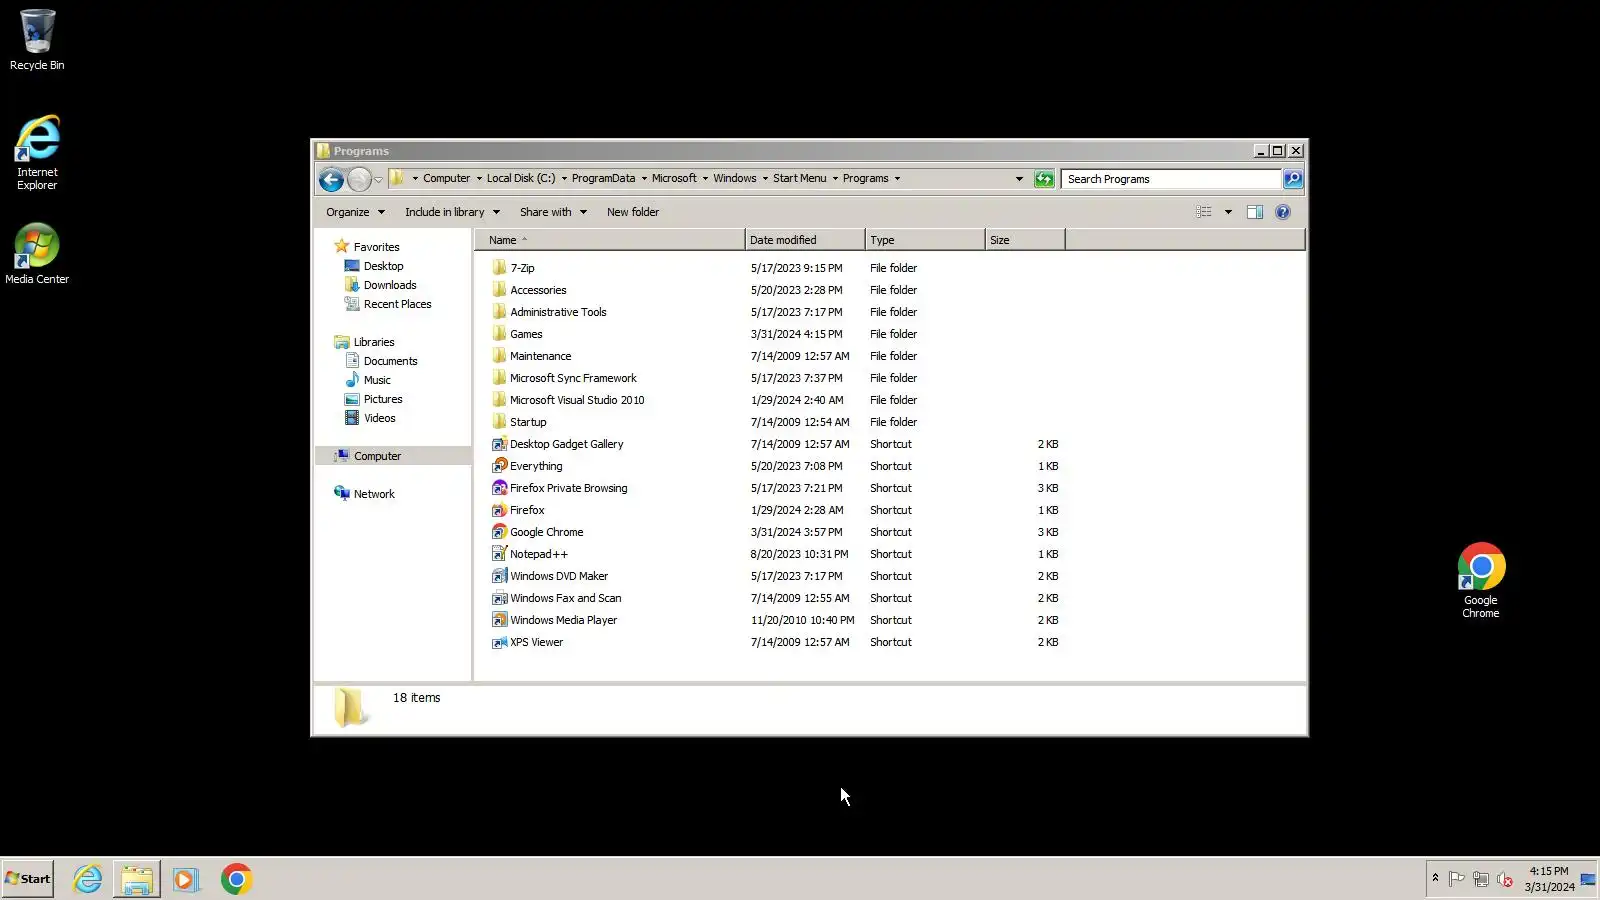Image resolution: width=1600 pixels, height=900 pixels.
Task: Show the preview pane icon
Action: pos(1255,212)
